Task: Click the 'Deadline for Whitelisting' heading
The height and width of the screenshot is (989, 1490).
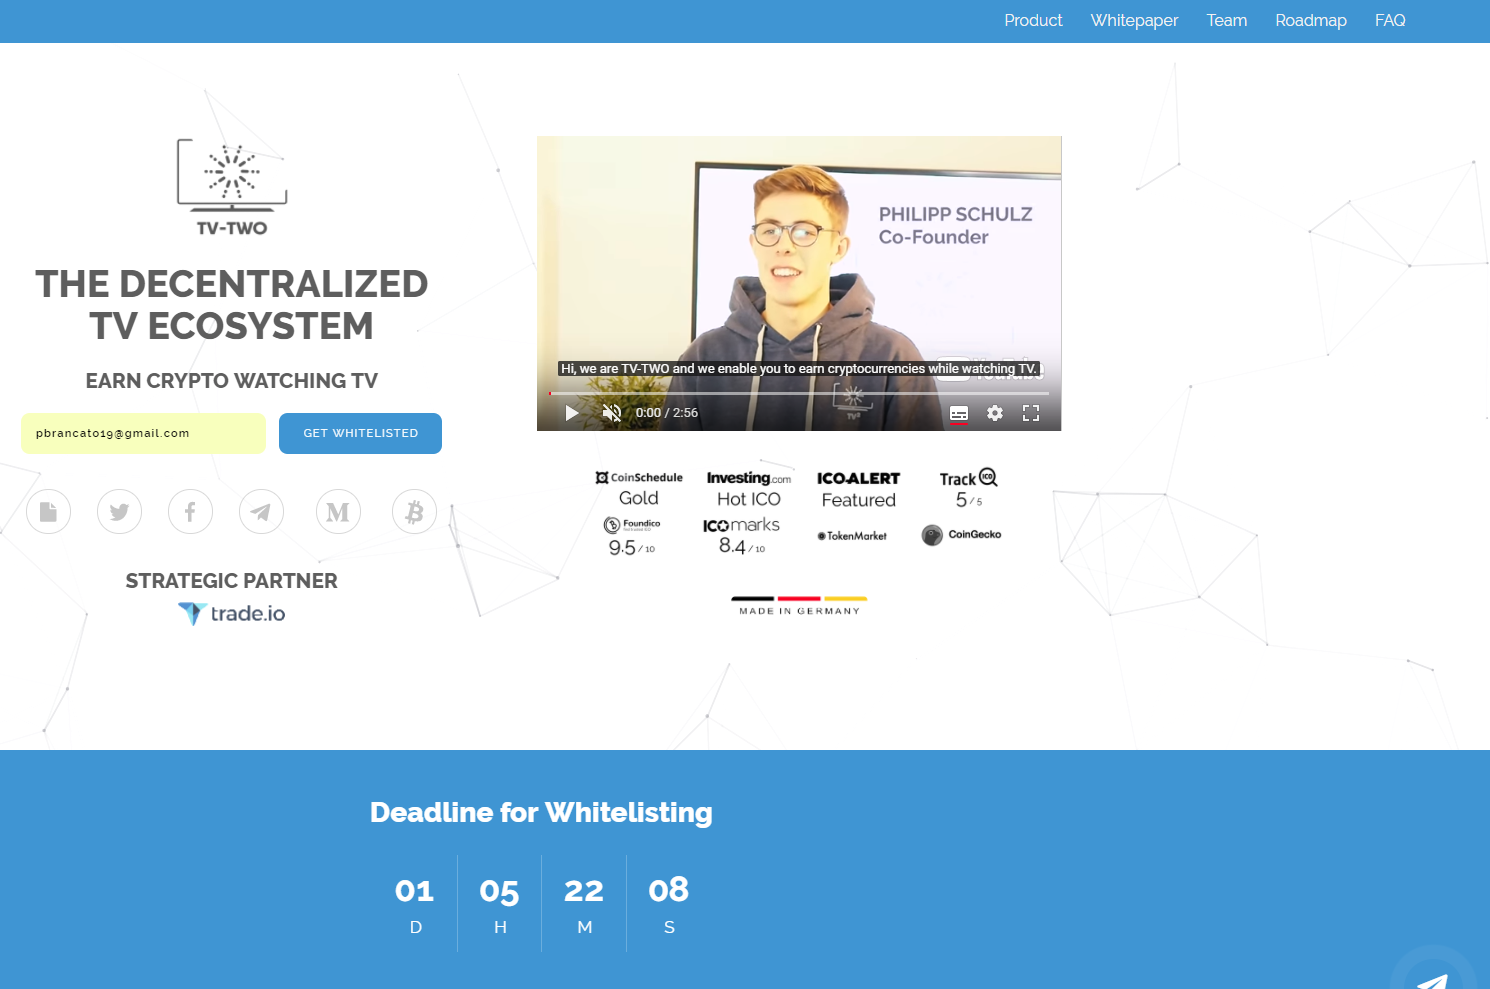Action: pos(541,812)
